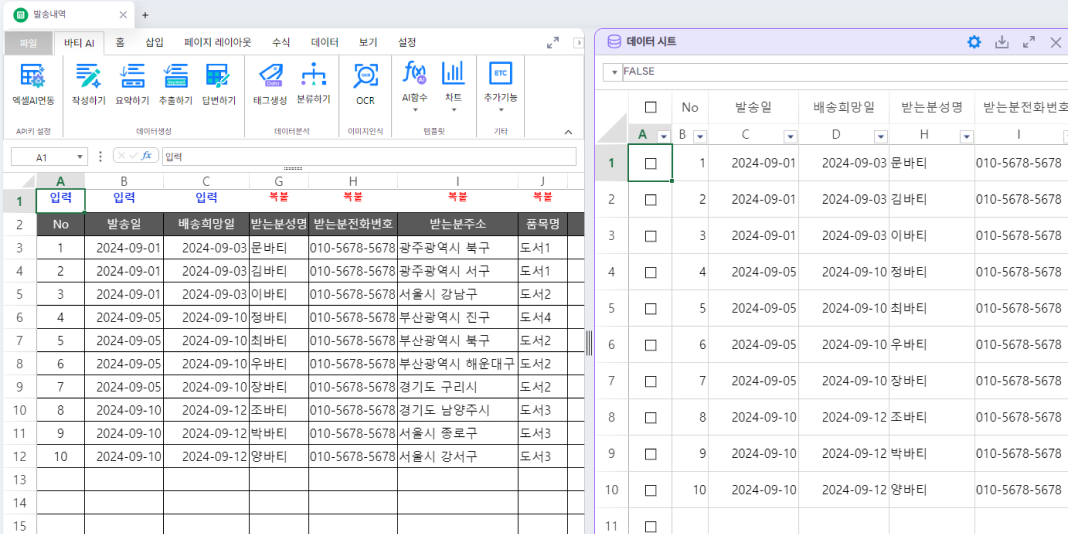This screenshot has width=1068, height=534.
Task: Collapse the ribbon with the chevron
Action: tap(569, 132)
